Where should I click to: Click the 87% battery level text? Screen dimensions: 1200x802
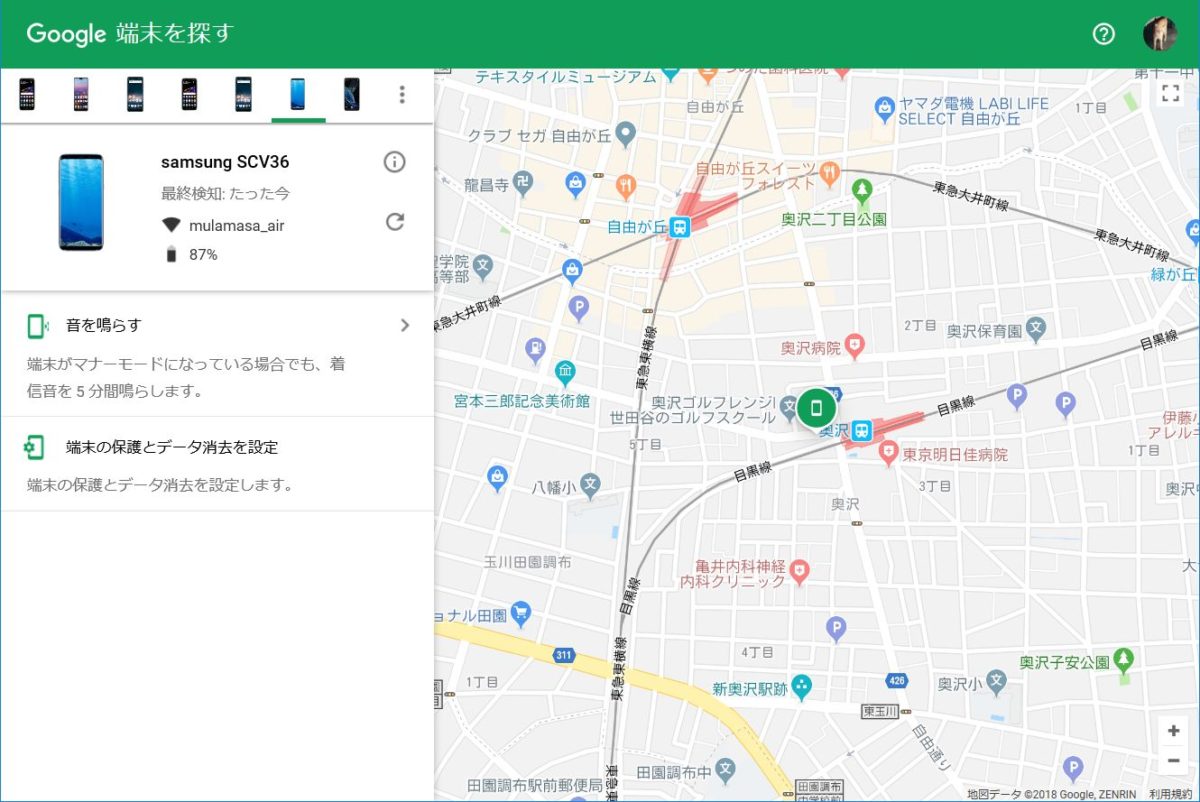[x=203, y=255]
